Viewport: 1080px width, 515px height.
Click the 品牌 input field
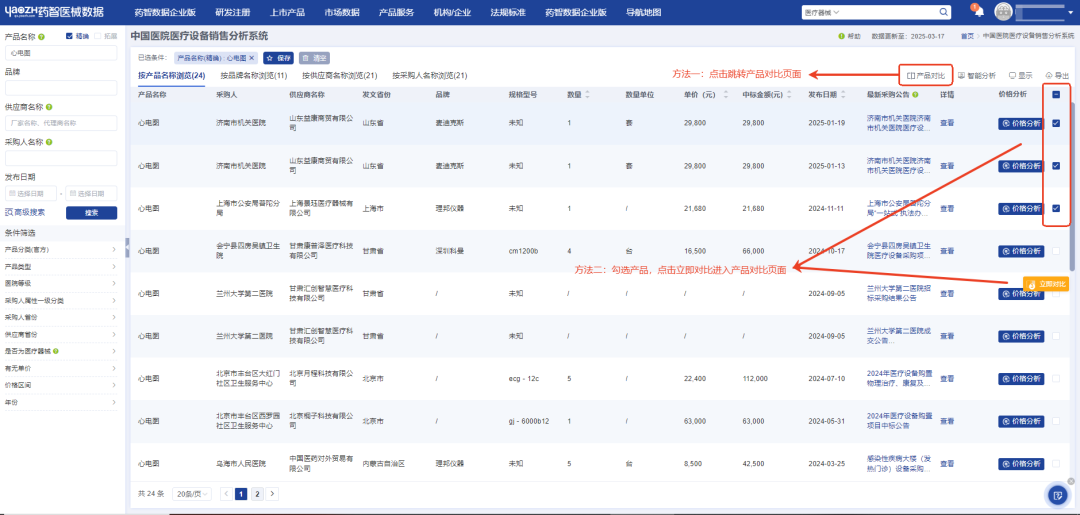point(61,87)
